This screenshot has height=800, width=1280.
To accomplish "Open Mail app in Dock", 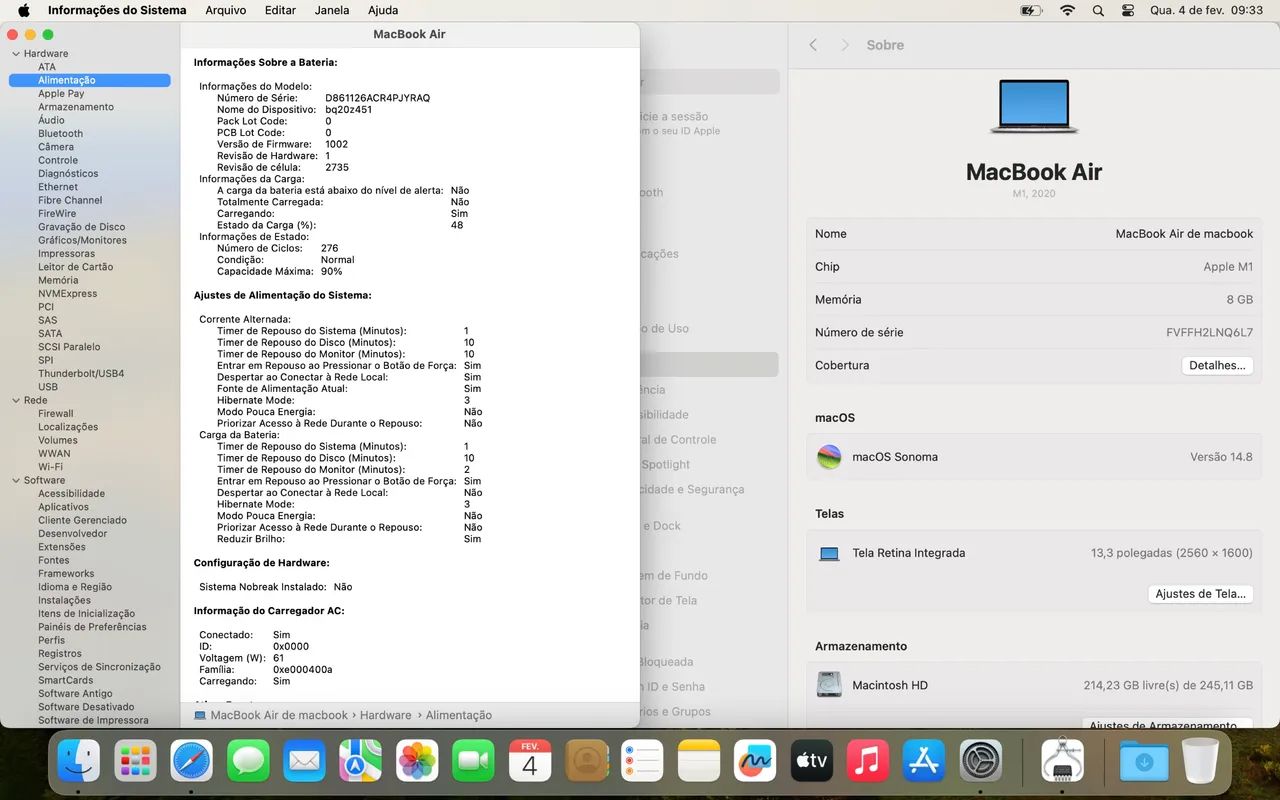I will pyautogui.click(x=304, y=761).
